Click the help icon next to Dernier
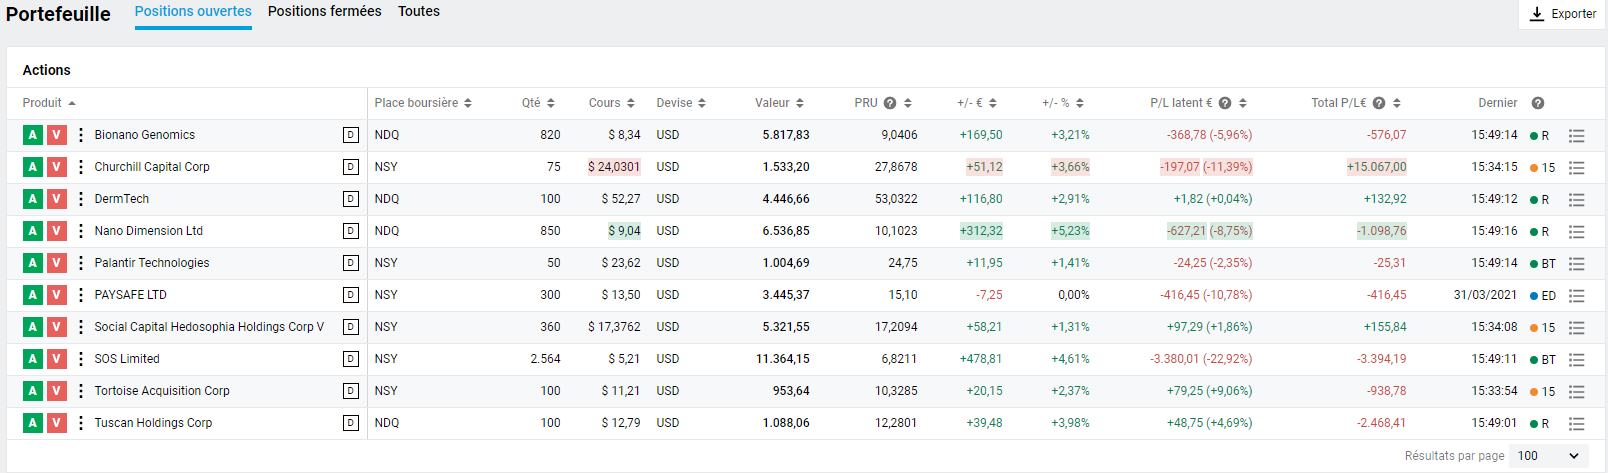Image resolution: width=1608 pixels, height=473 pixels. point(1538,103)
